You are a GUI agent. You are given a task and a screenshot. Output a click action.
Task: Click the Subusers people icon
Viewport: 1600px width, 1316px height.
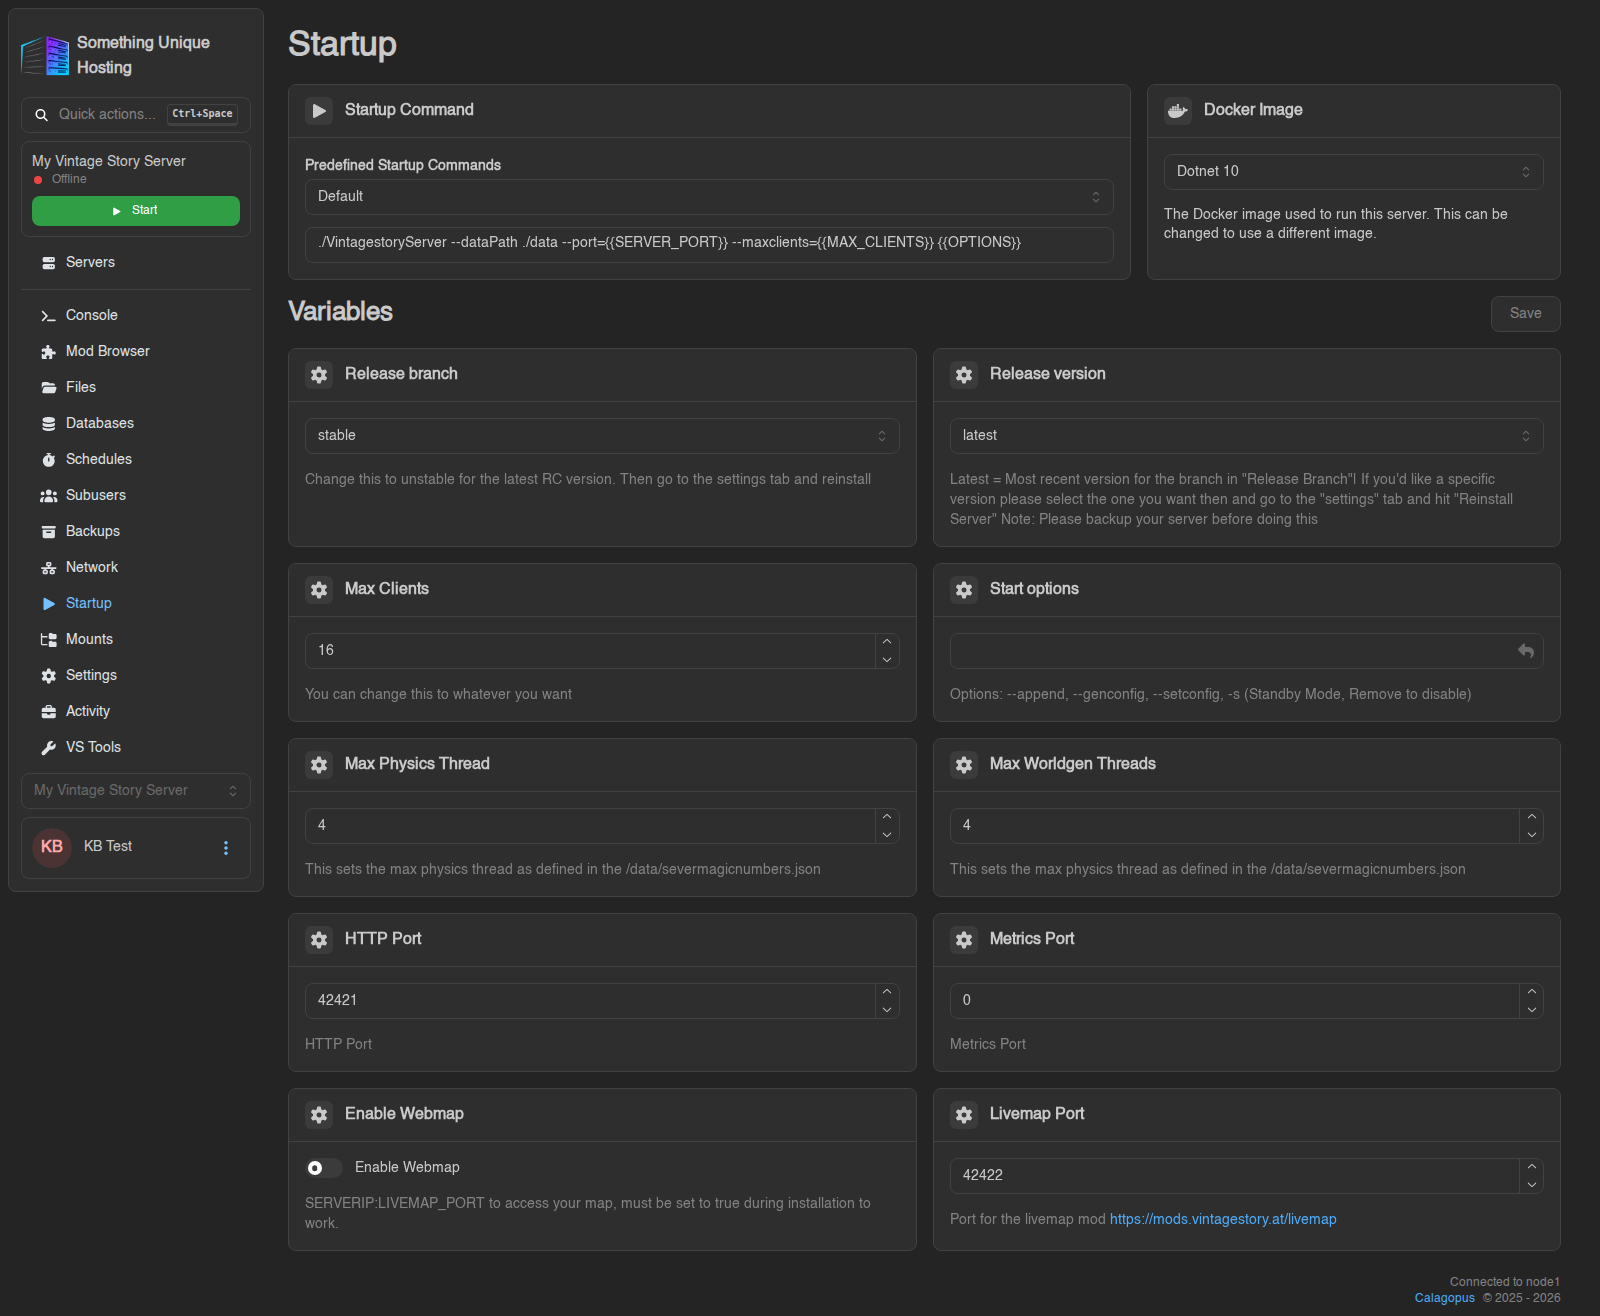click(48, 496)
